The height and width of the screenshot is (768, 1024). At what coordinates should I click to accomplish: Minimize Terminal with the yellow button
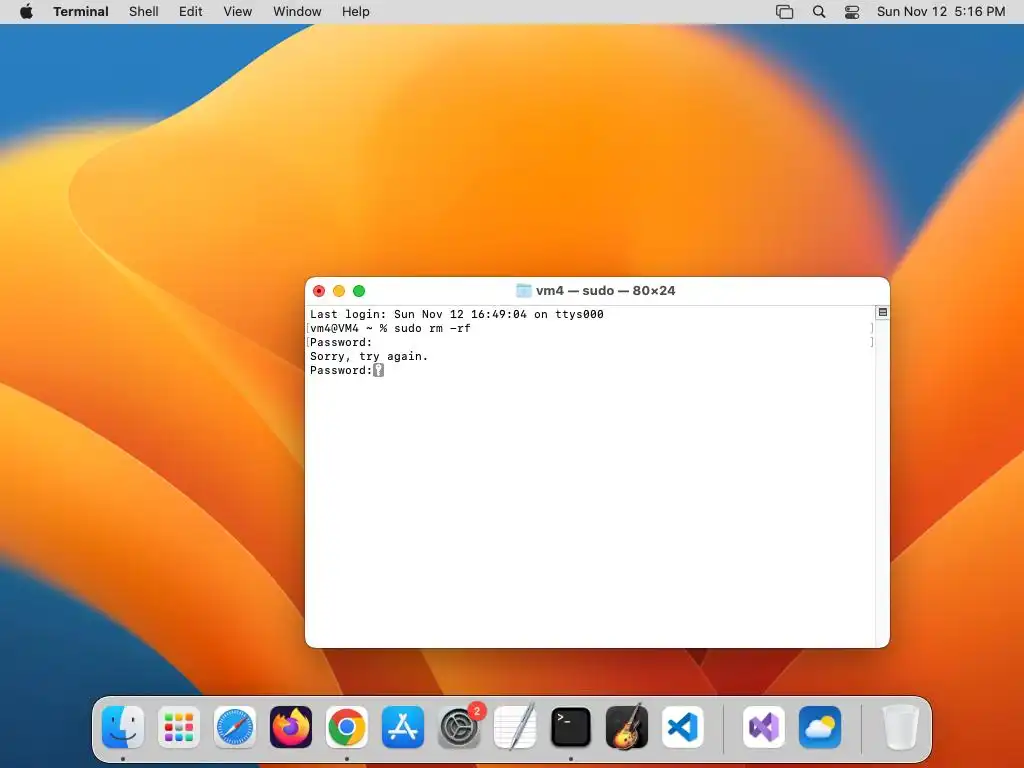(x=339, y=291)
